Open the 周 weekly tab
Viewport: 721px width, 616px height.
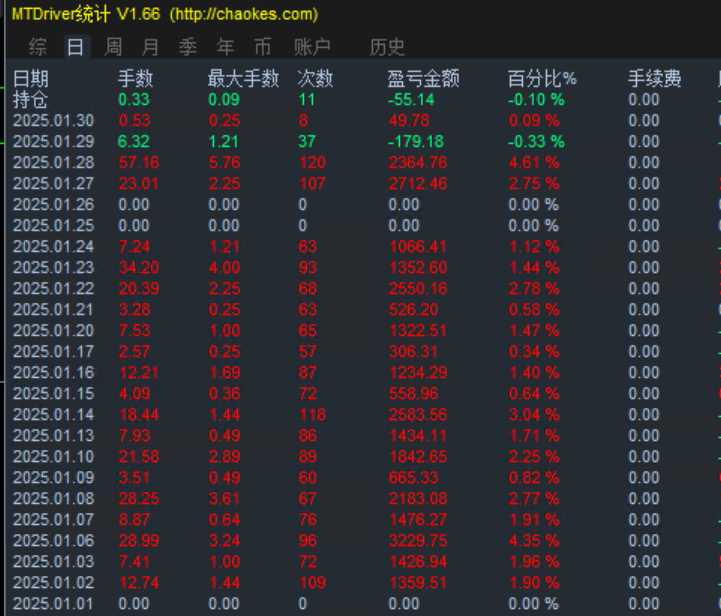pyautogui.click(x=113, y=47)
